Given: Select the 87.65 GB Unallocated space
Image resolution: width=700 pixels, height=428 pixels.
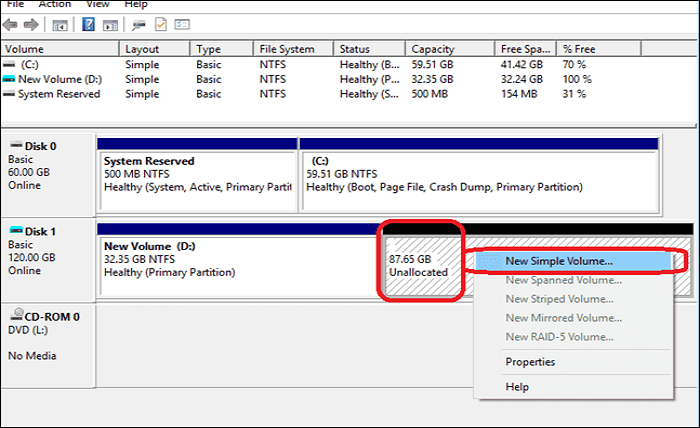Looking at the screenshot, I should point(420,265).
